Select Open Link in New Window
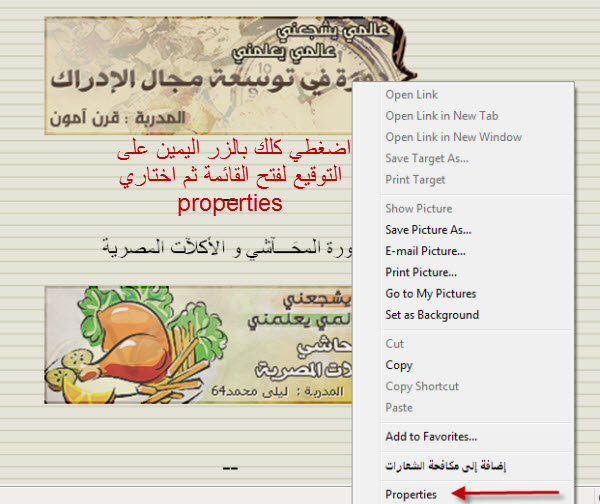The image size is (600, 504). pyautogui.click(x=453, y=137)
